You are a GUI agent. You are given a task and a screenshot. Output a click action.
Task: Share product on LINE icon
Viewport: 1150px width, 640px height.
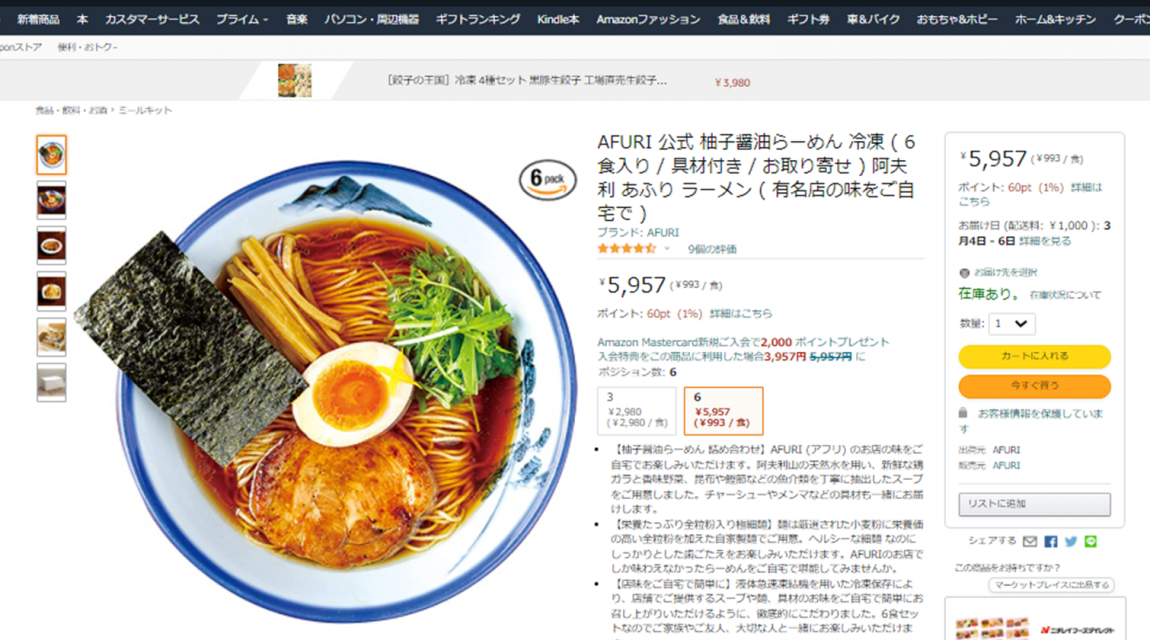tap(1091, 542)
